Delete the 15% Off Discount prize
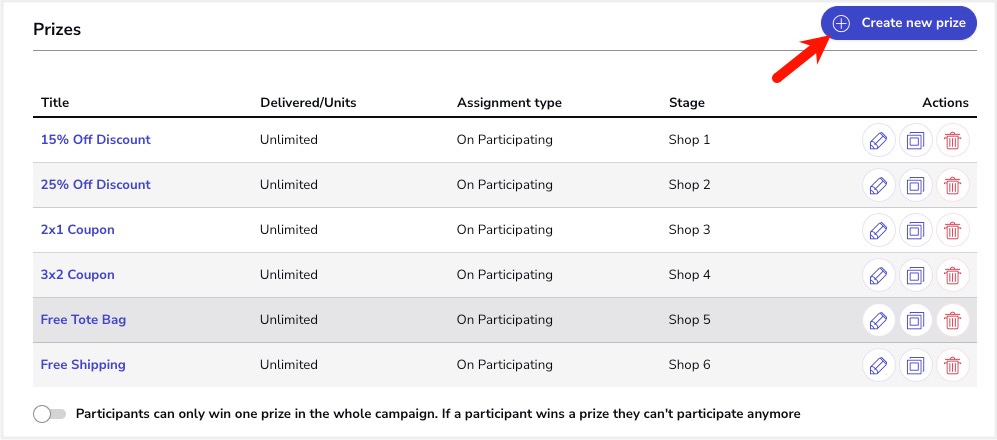997x440 pixels. pyautogui.click(x=952, y=141)
